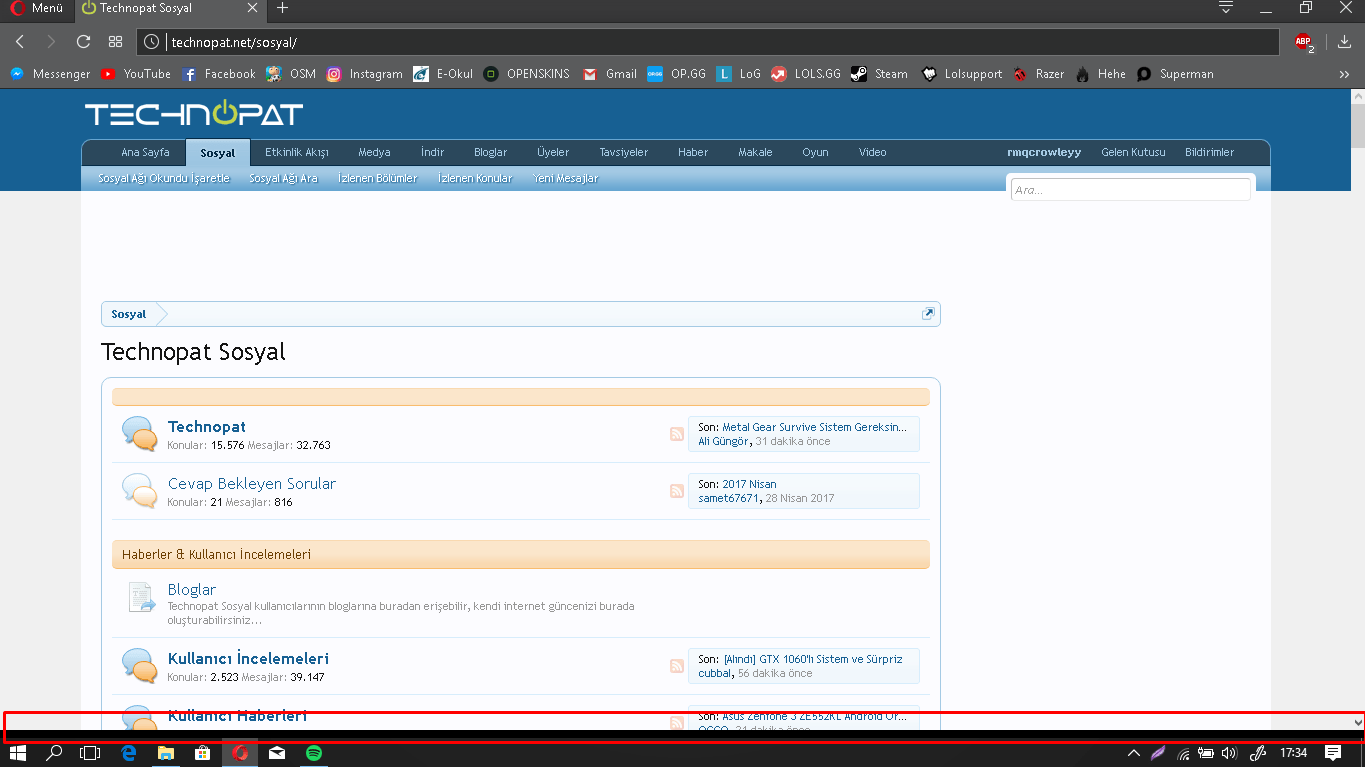This screenshot has width=1365, height=767.
Task: Open the Video navigation tab
Action: [872, 153]
